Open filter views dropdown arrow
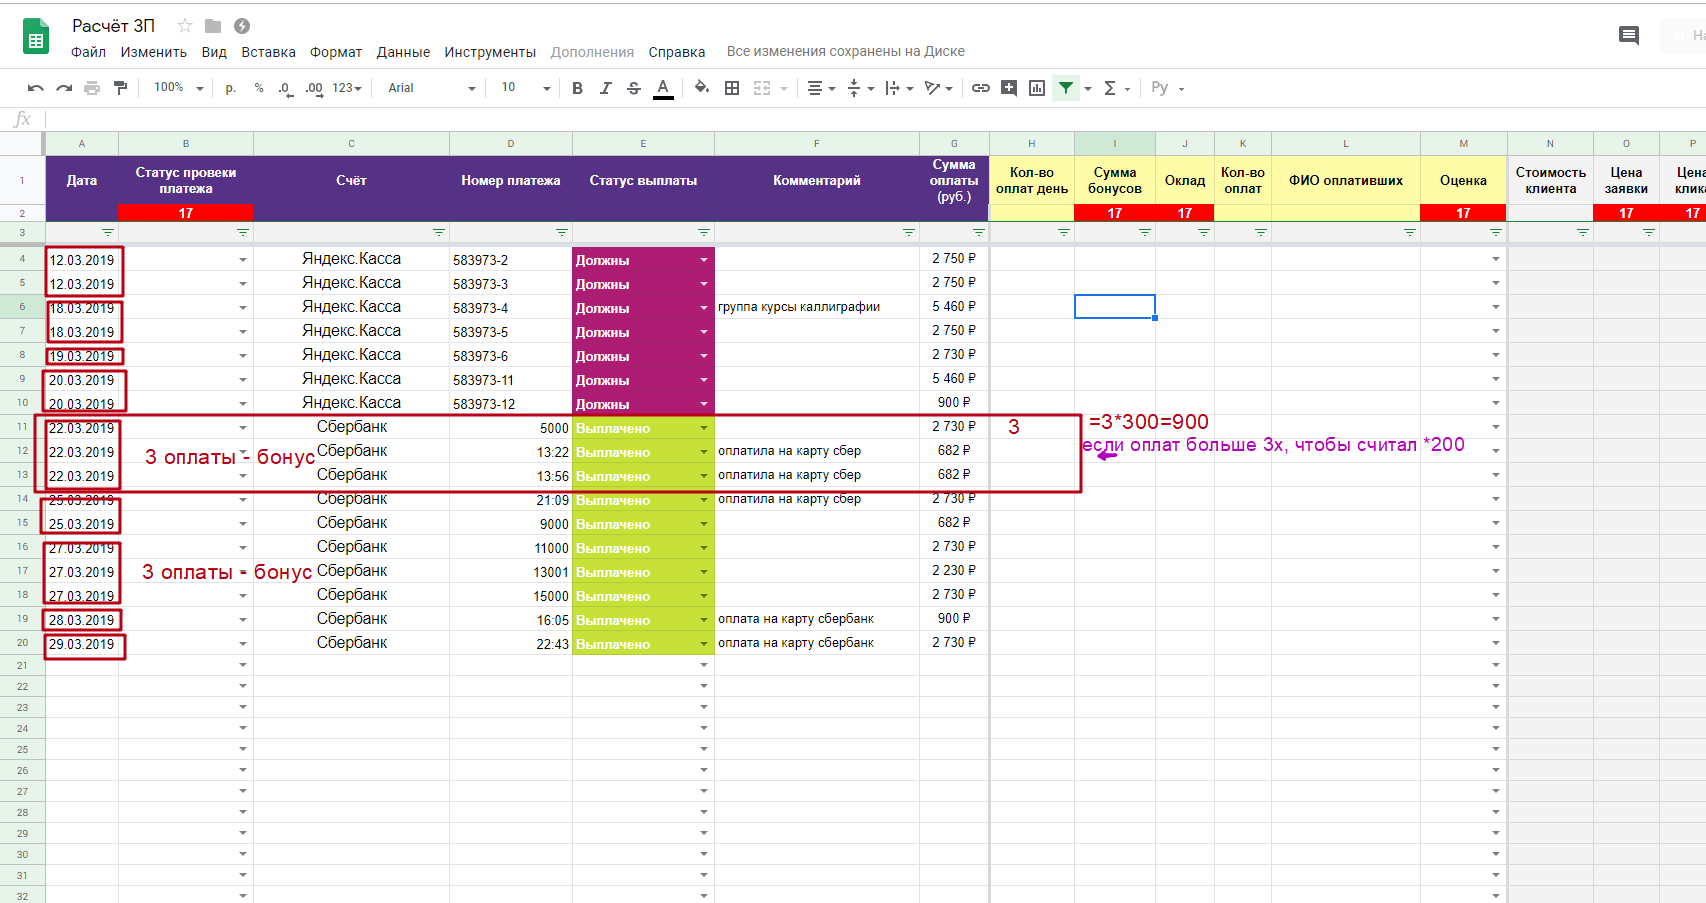The width and height of the screenshot is (1706, 903). [x=1088, y=88]
